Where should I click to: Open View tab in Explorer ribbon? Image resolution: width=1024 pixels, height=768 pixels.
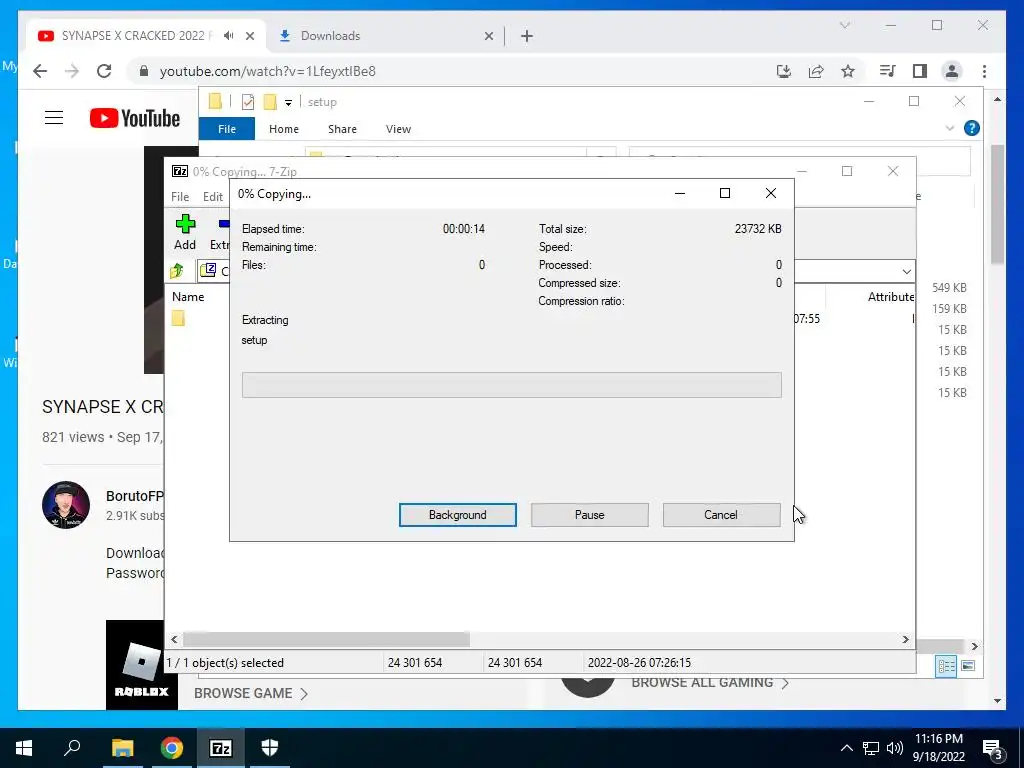pos(398,129)
